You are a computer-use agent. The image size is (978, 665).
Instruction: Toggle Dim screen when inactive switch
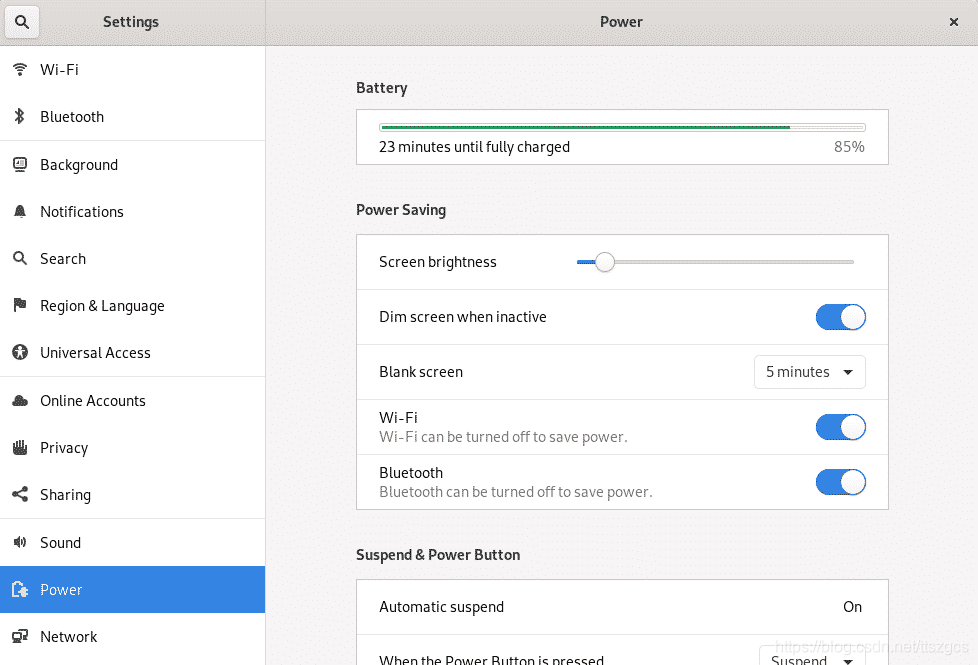coord(840,317)
